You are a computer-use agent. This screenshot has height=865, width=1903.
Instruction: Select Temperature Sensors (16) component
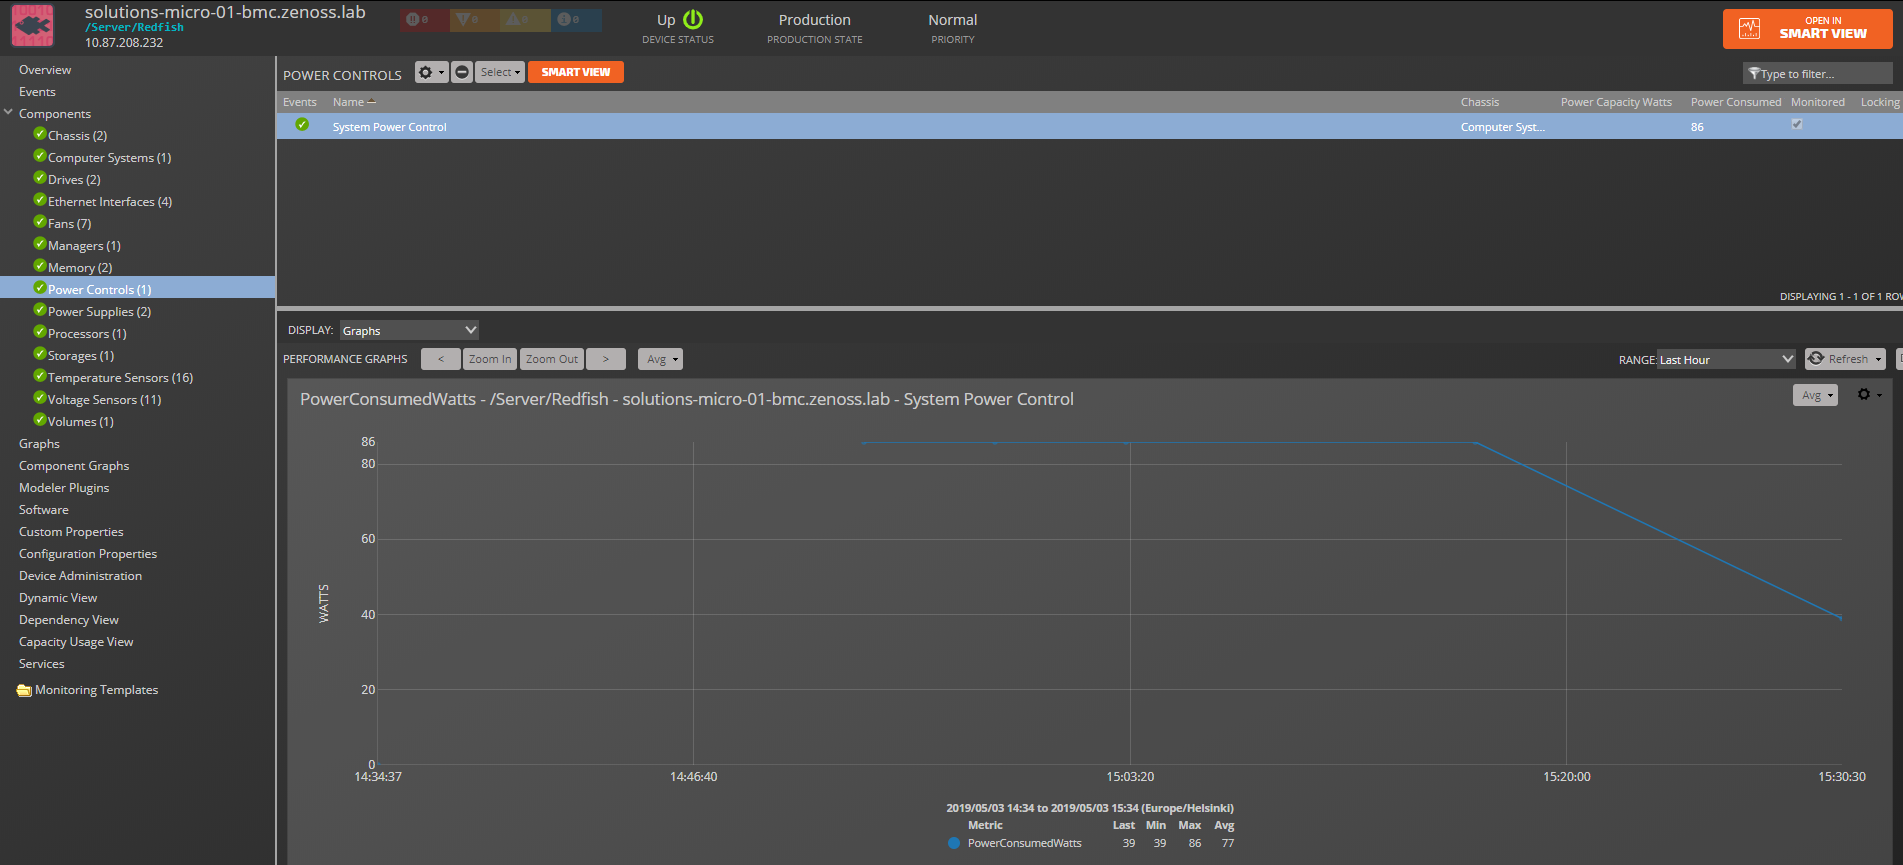point(120,378)
